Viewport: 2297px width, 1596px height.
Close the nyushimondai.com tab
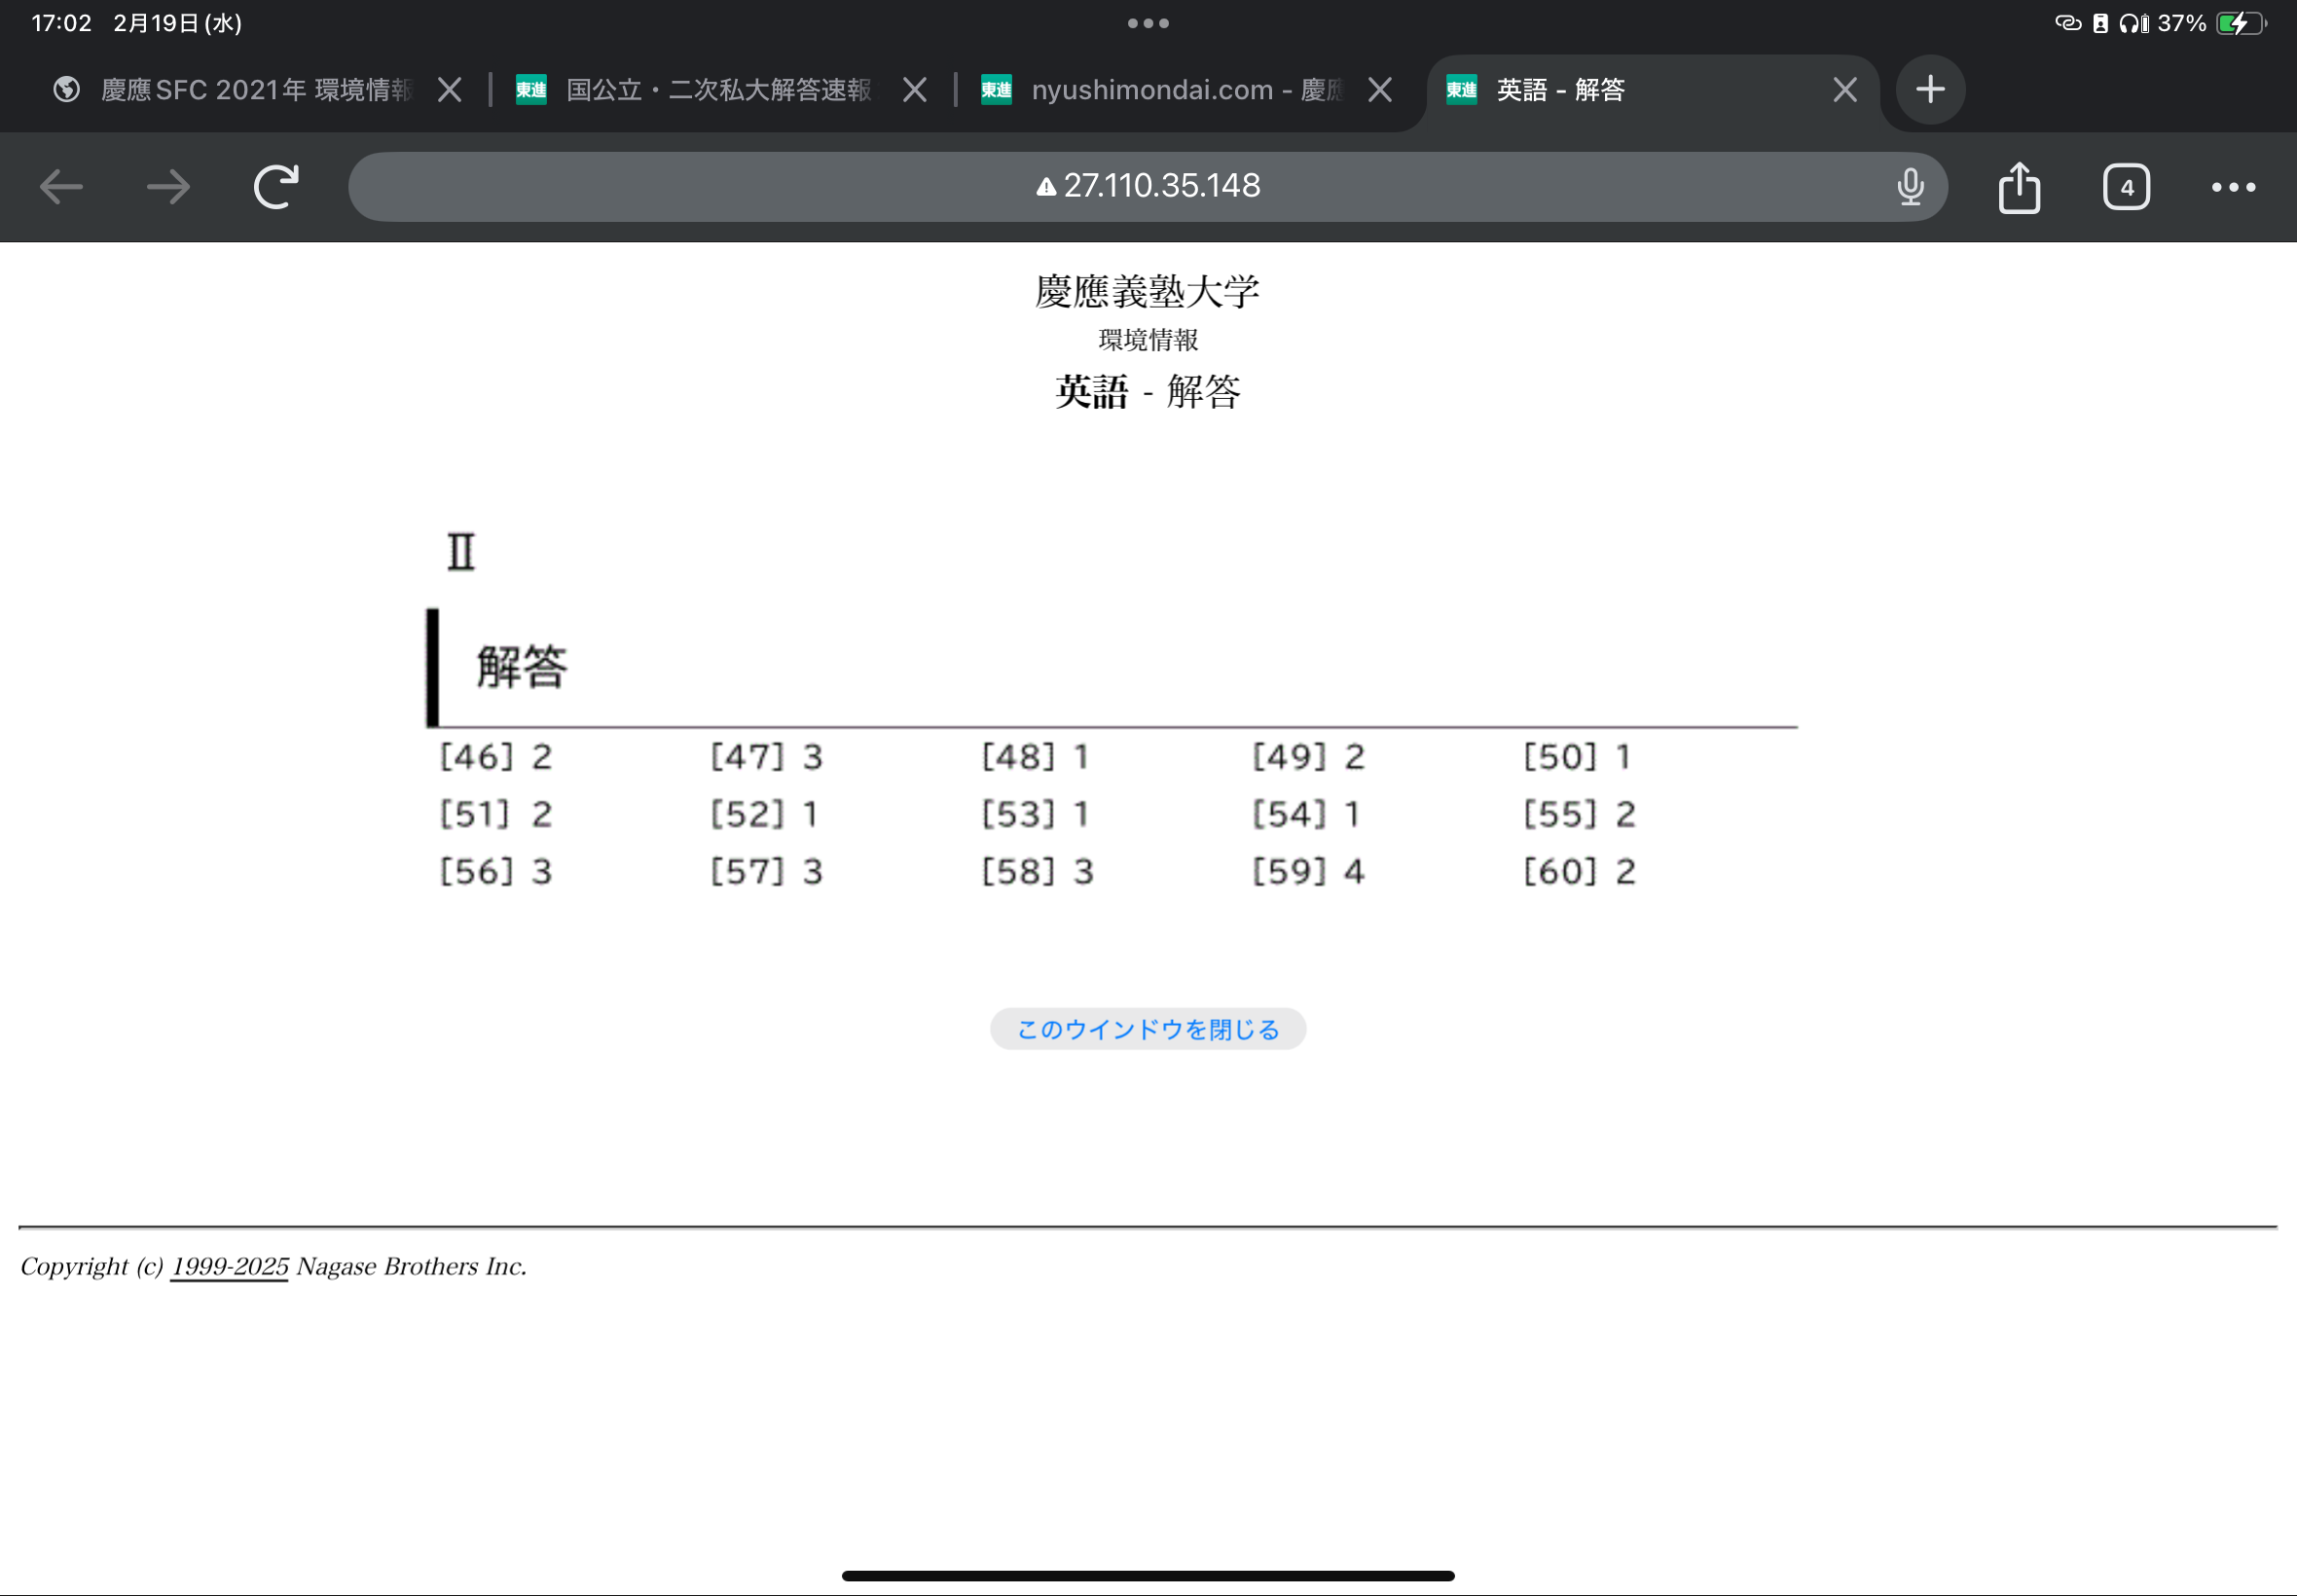click(1380, 90)
